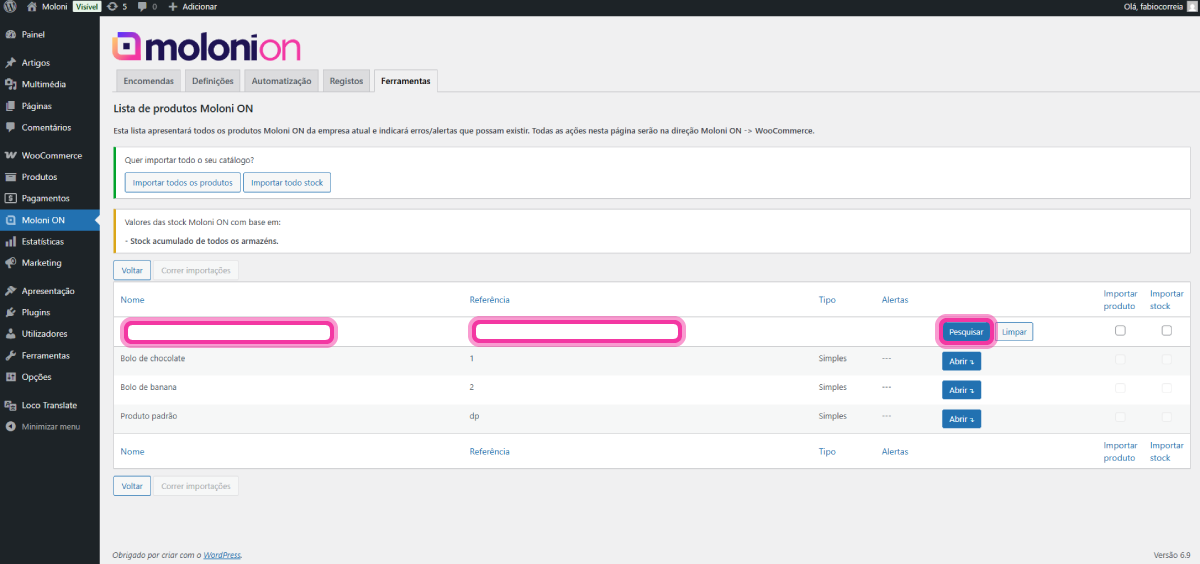Switch to the Automatização tab
1200x564 pixels.
tap(281, 81)
